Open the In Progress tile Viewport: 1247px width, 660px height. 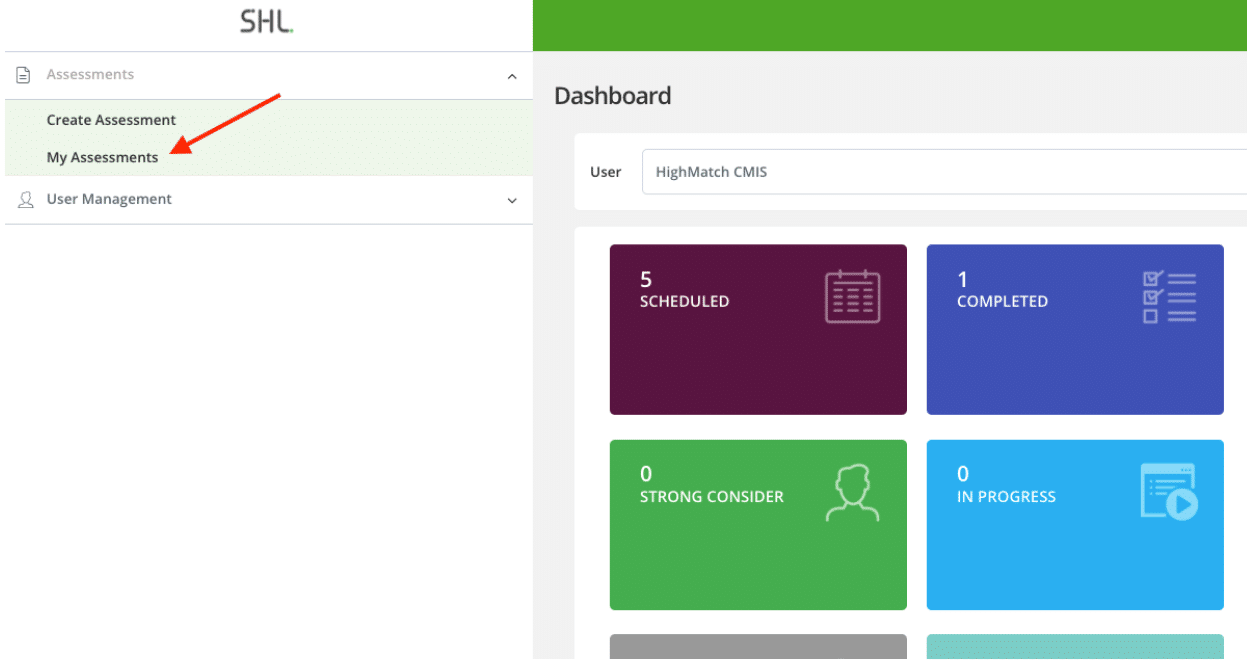[x=1074, y=524]
